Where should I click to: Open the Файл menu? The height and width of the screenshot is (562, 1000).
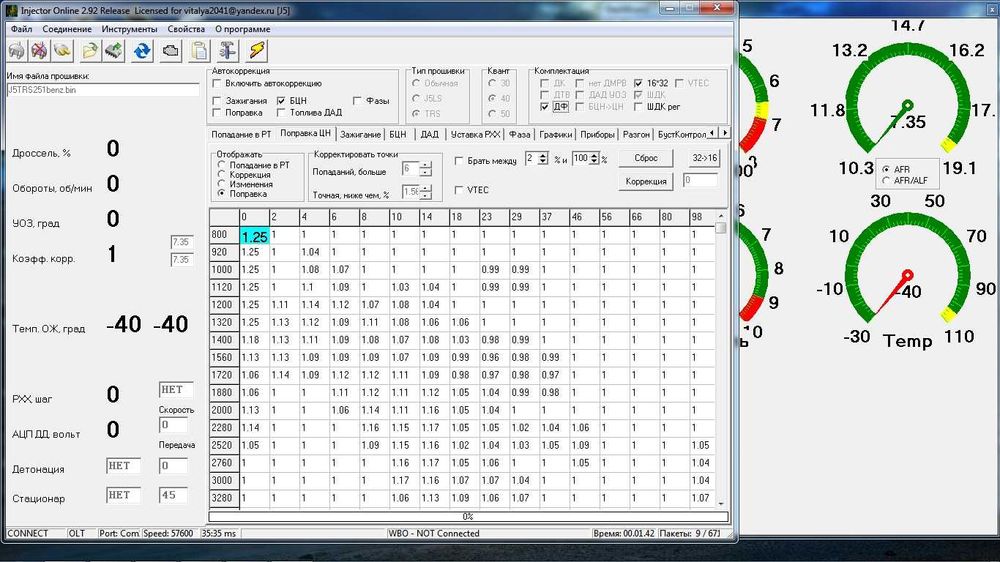[x=22, y=29]
